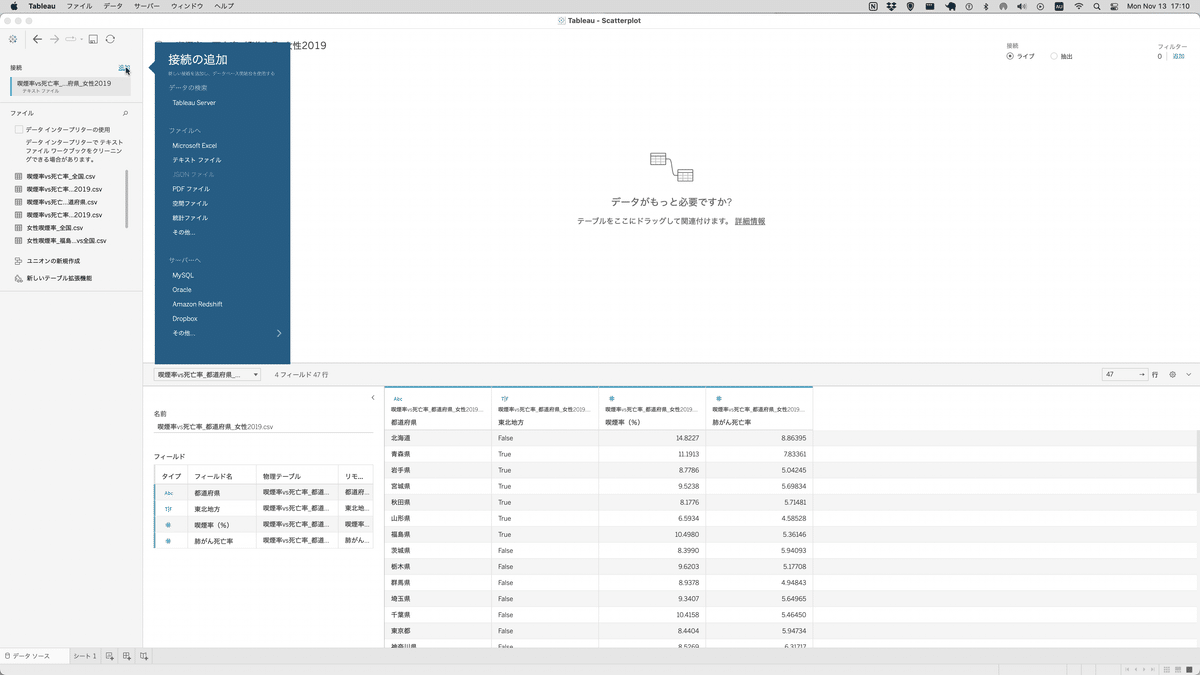Viewport: 1200px width, 675px height.
Task: Select the ライブ connection radio button
Action: pos(1010,56)
